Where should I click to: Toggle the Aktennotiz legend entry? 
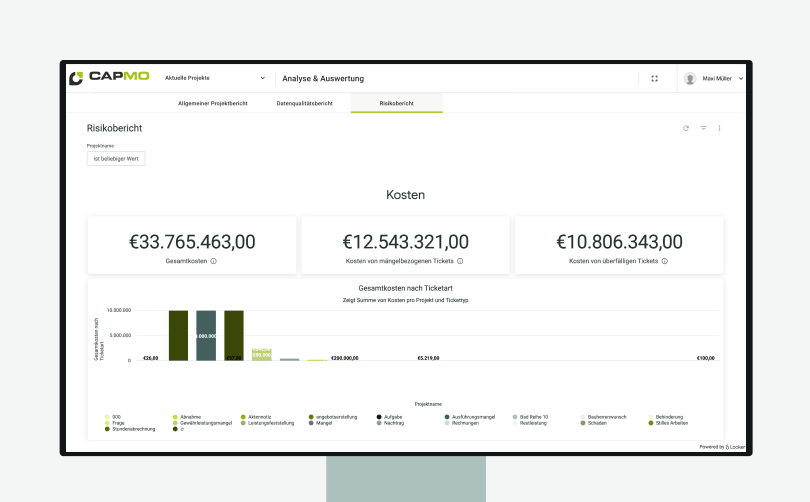256,417
